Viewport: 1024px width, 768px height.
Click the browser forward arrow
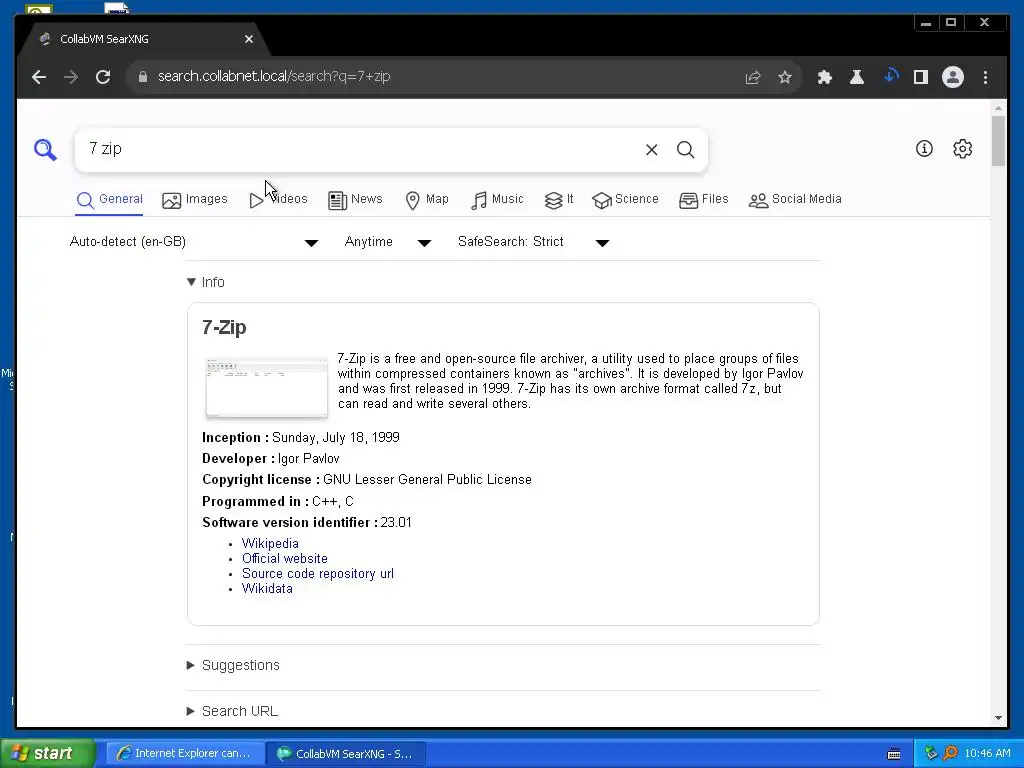click(x=71, y=77)
